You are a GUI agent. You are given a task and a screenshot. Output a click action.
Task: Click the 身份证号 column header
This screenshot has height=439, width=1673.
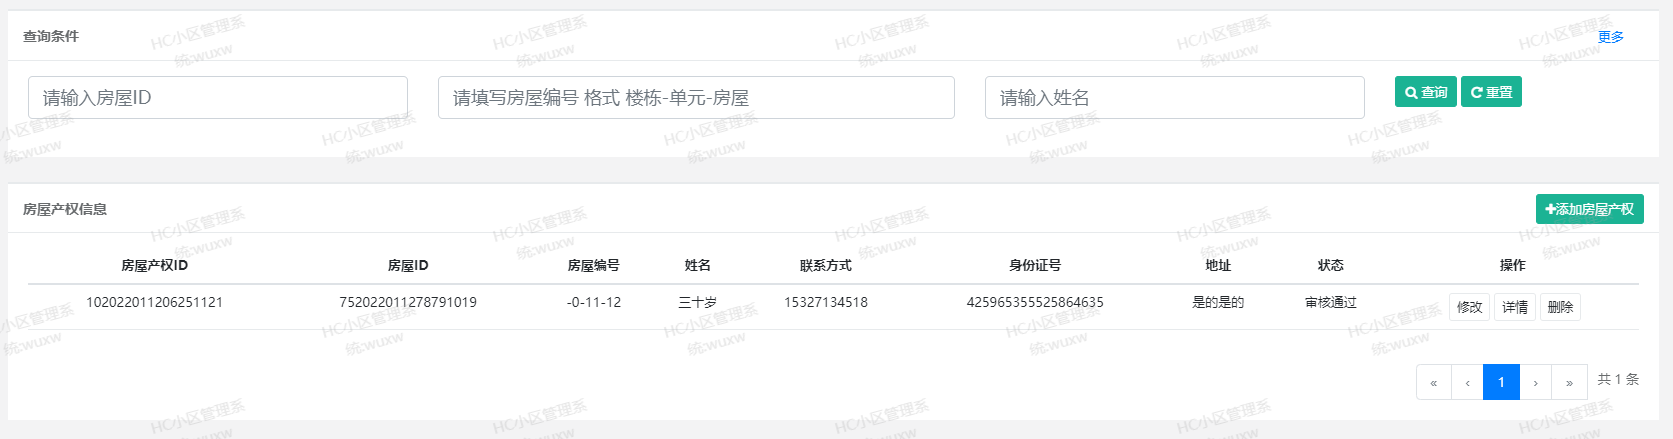(1035, 266)
